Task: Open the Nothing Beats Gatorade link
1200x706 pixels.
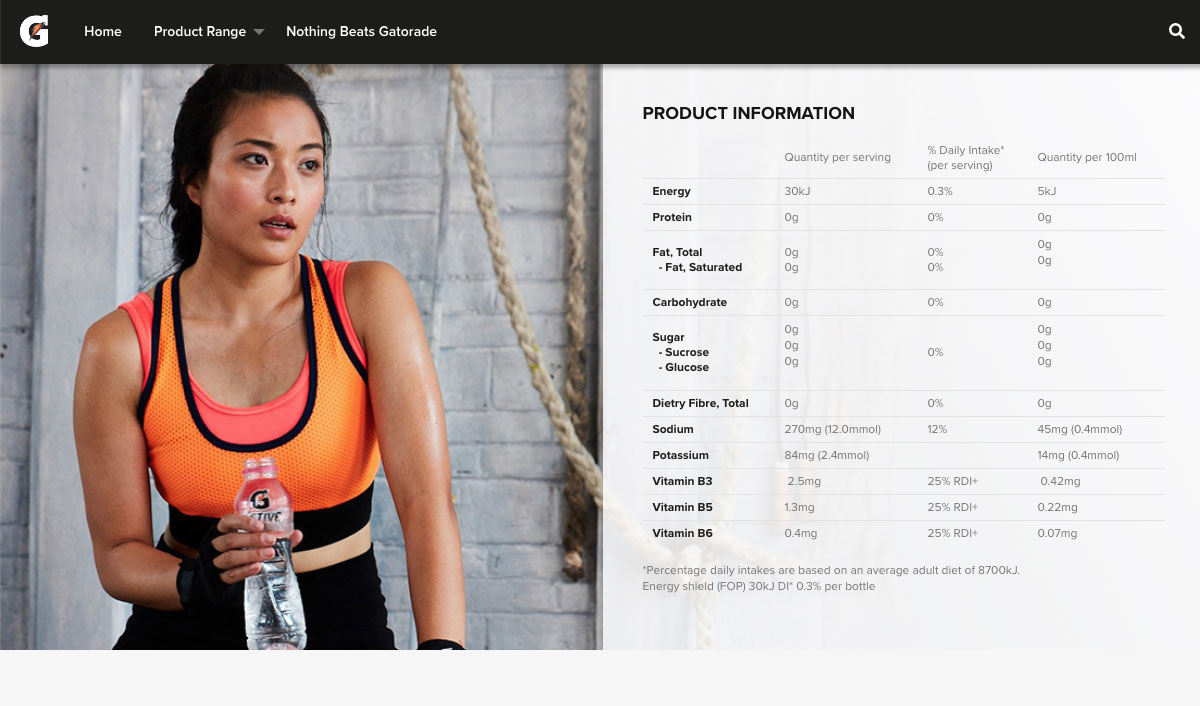Action: click(361, 31)
